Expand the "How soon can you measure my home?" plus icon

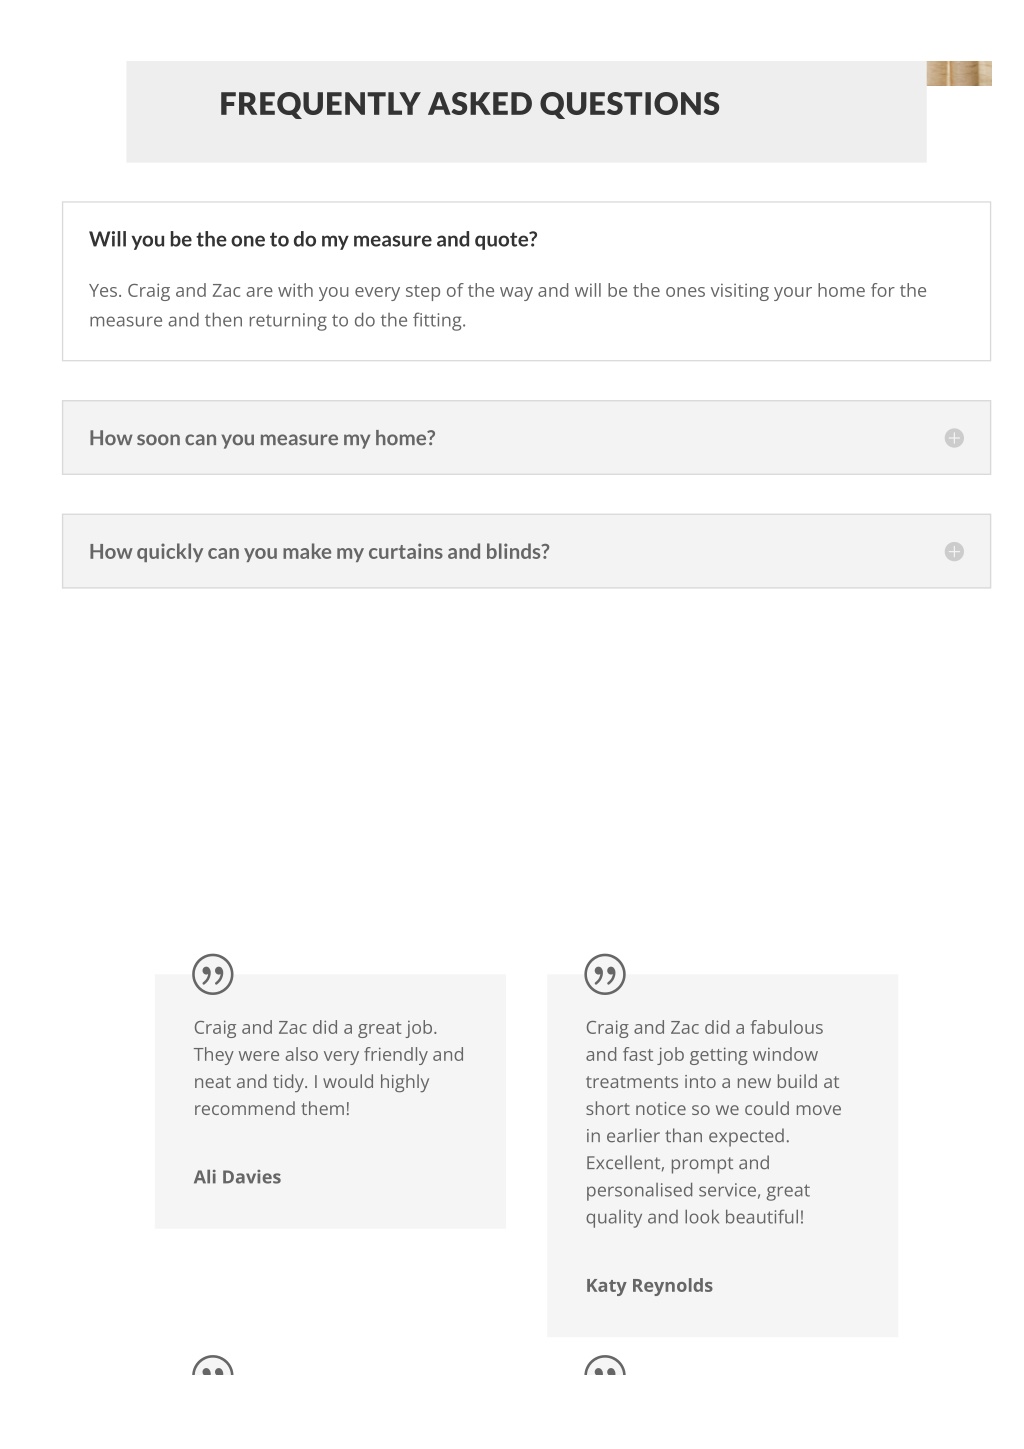954,438
